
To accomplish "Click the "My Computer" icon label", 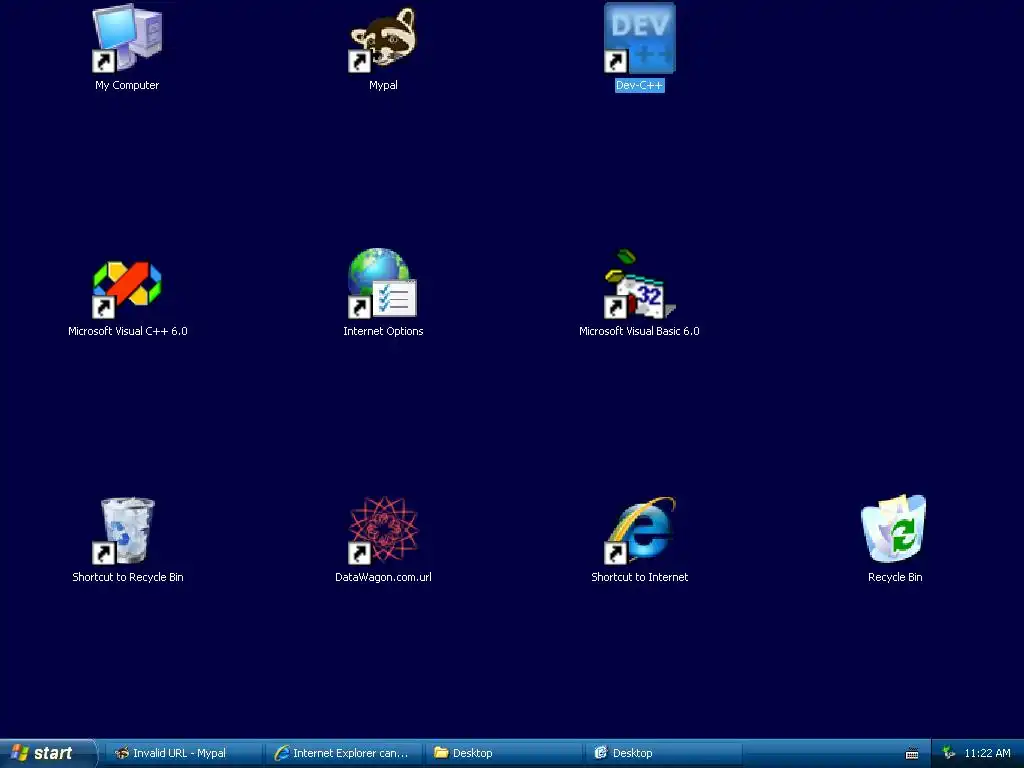I will 127,86.
